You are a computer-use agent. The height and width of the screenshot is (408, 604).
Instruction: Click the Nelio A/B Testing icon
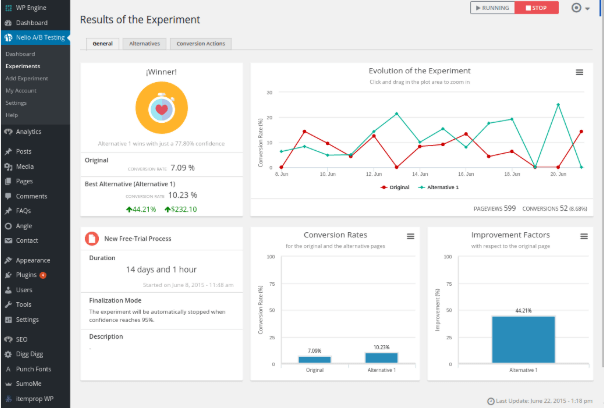(x=8, y=37)
